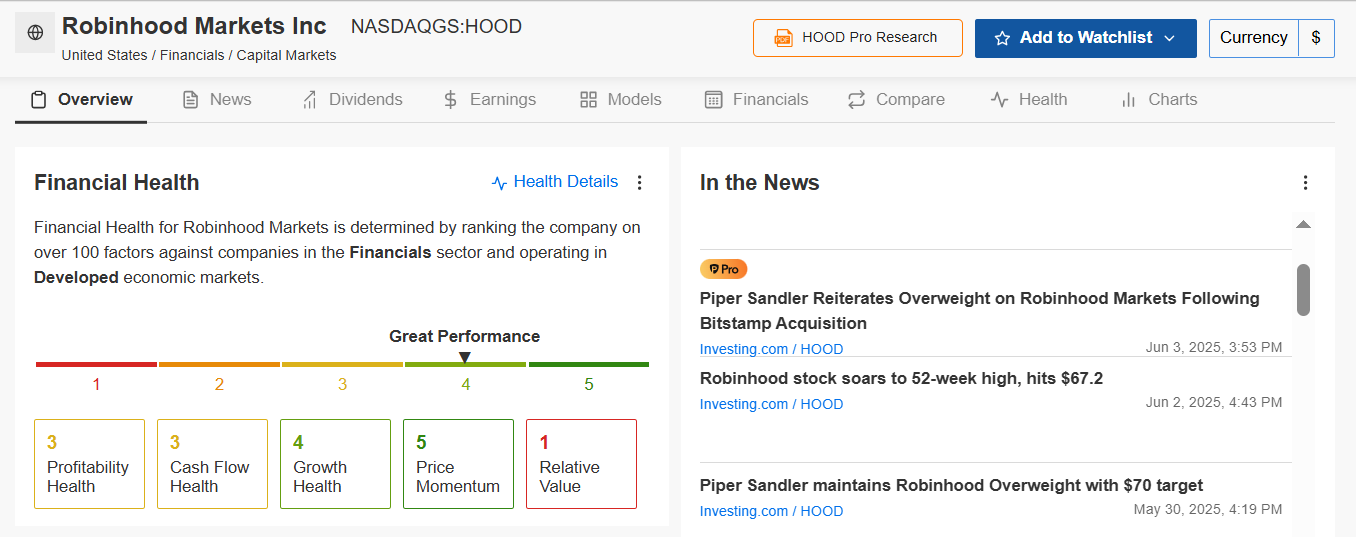Screen dimensions: 1356x537
Task: Click the Jun 3, 2025, 3:53 PM timestamp
Action: pyautogui.click(x=1214, y=347)
